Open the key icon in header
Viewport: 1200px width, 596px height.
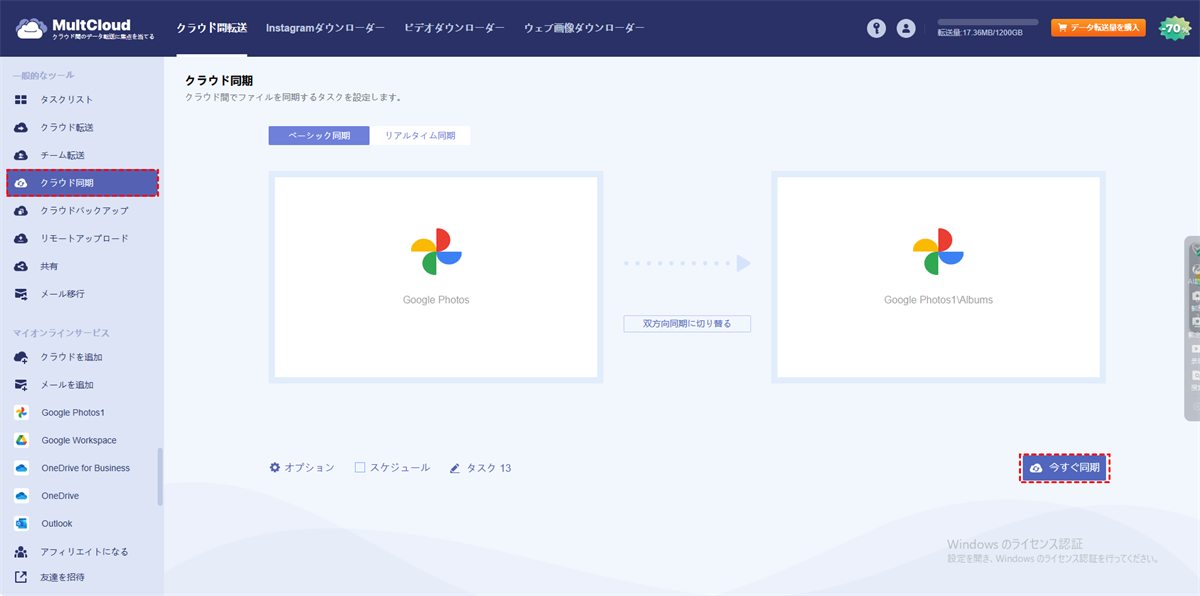pos(877,29)
